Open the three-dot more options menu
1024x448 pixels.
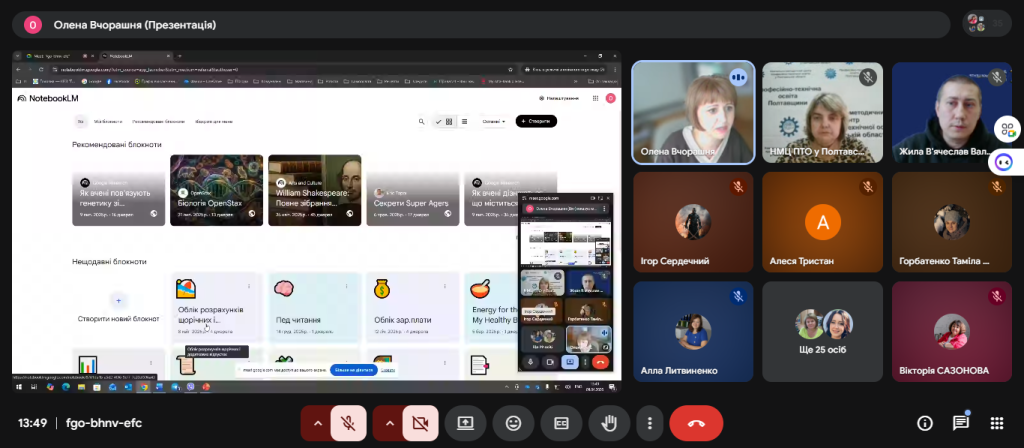click(x=651, y=423)
